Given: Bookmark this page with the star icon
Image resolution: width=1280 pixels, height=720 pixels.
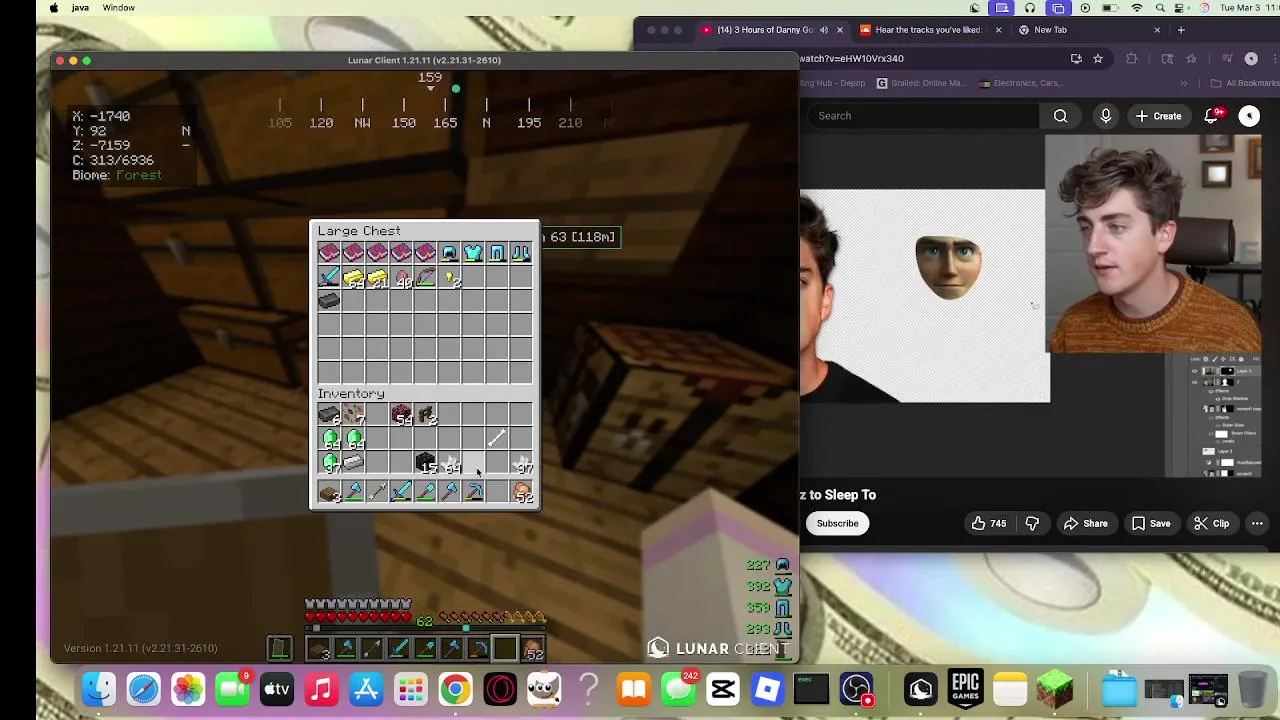Looking at the screenshot, I should point(1098,58).
